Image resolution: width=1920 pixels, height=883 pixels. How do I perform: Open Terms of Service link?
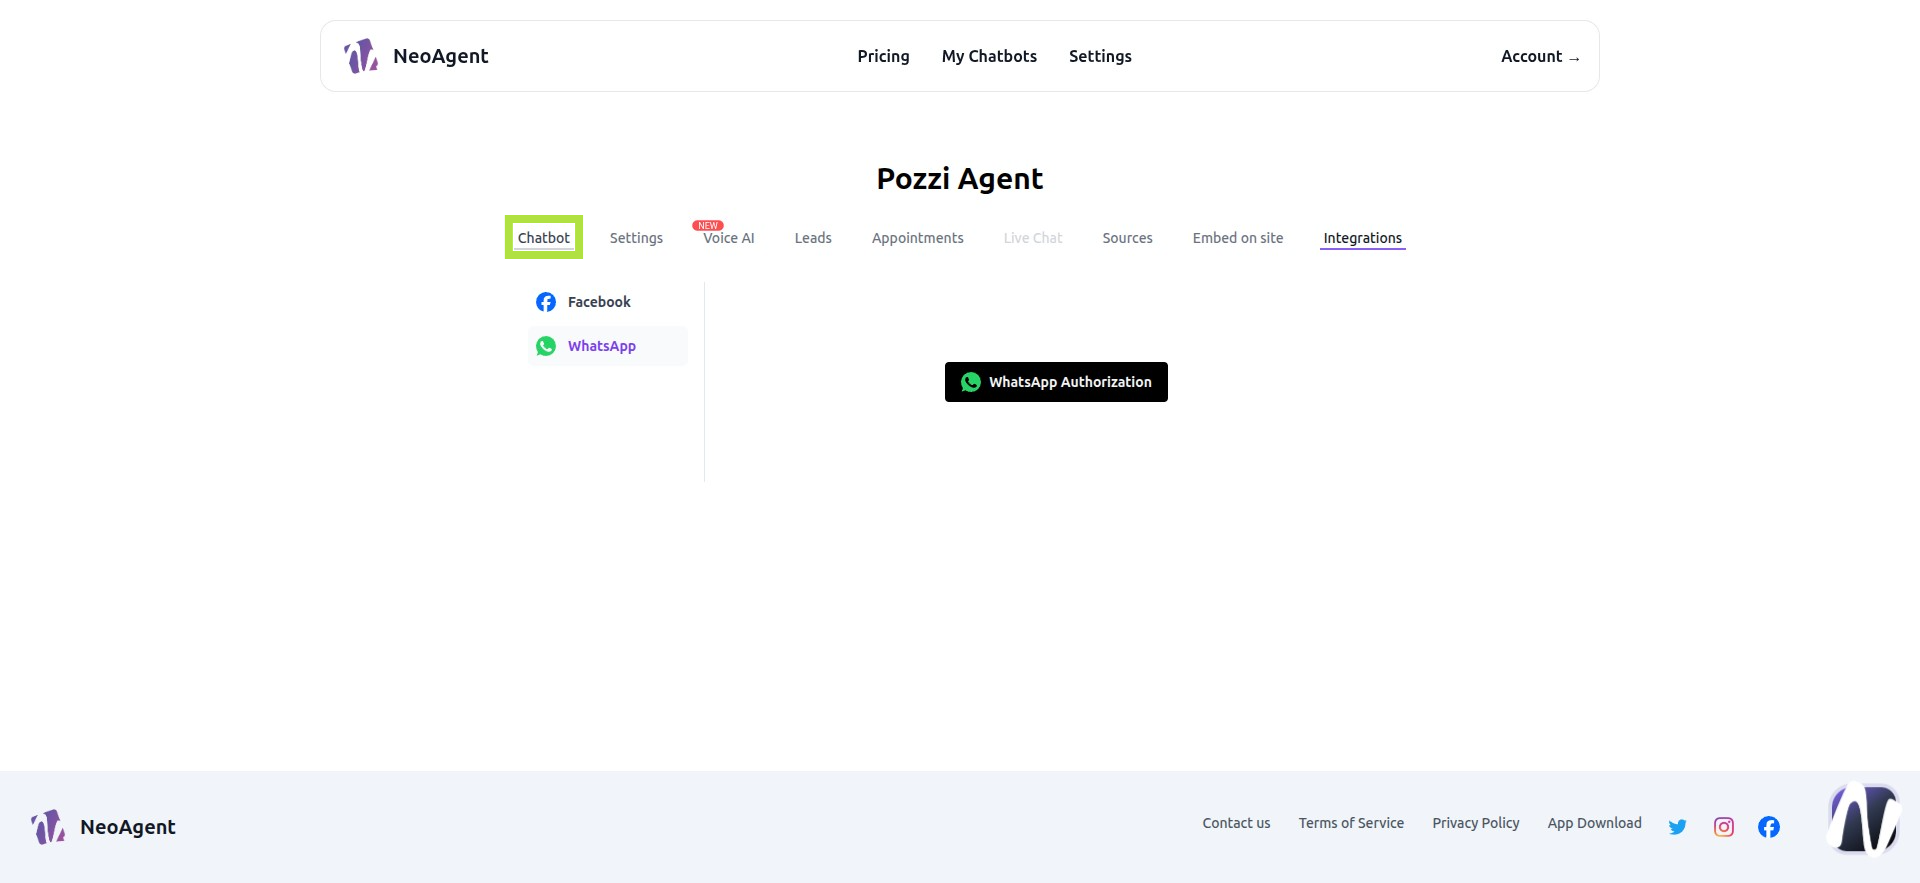tap(1351, 823)
